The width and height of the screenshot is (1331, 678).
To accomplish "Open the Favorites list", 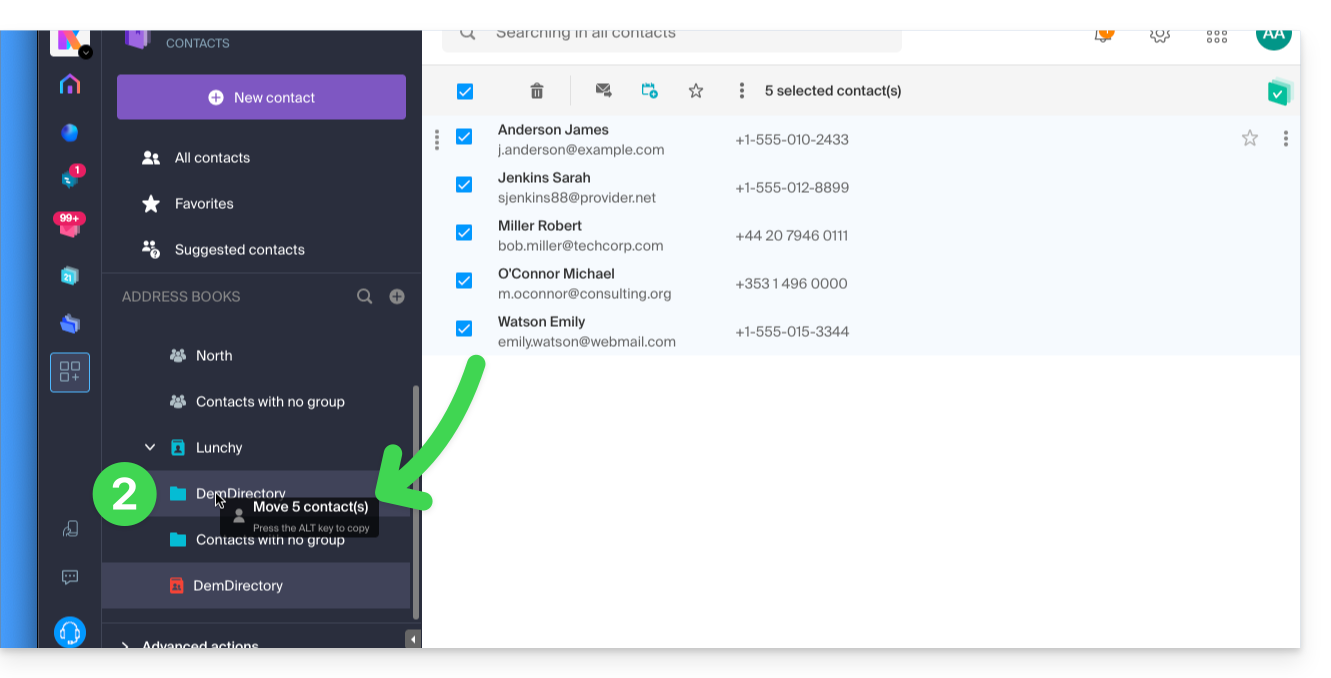I will coord(204,204).
